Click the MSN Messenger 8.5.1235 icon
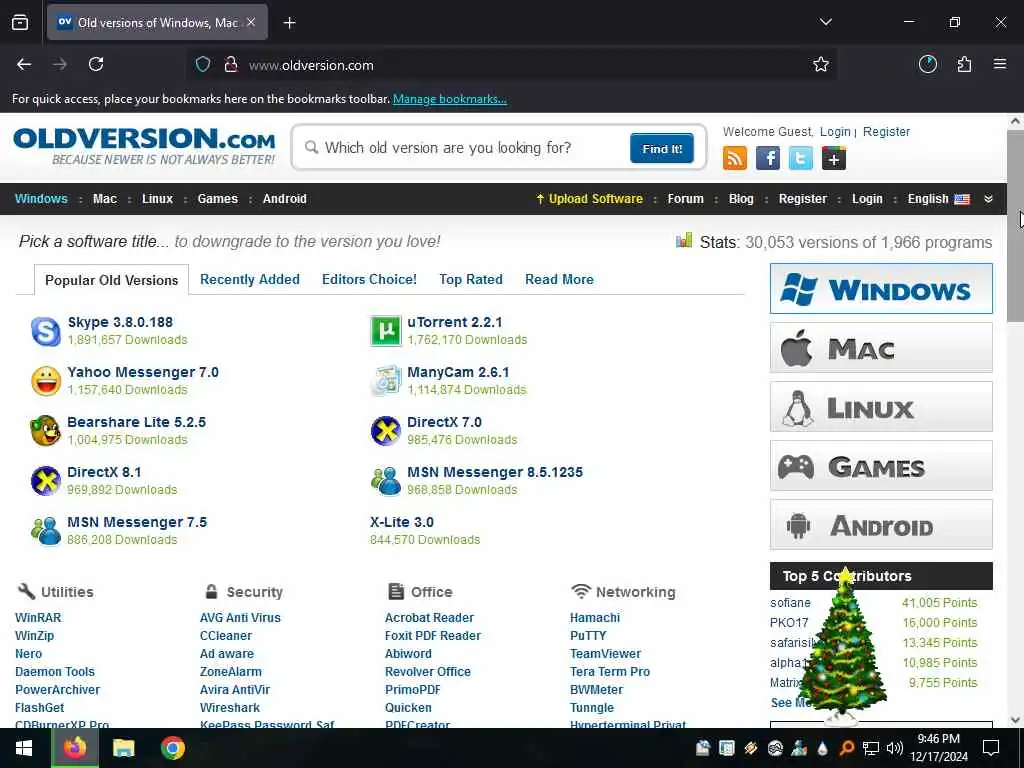Image resolution: width=1024 pixels, height=768 pixels. click(385, 481)
